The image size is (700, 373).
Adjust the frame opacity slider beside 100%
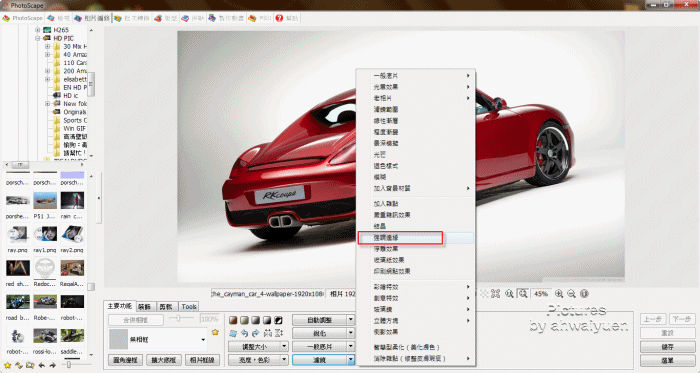coord(178,319)
